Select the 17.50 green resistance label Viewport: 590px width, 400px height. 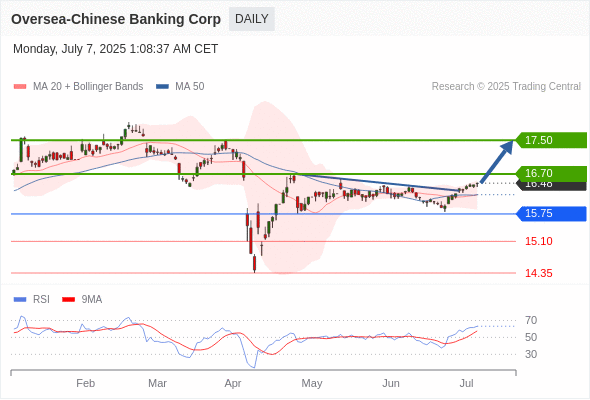click(551, 140)
